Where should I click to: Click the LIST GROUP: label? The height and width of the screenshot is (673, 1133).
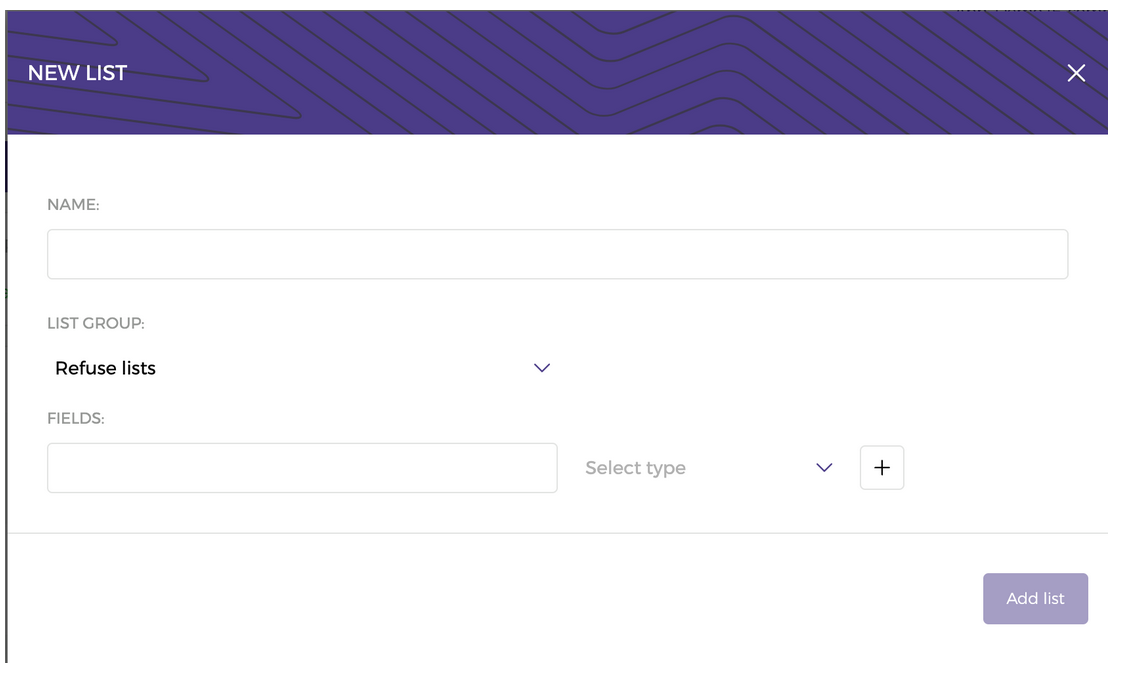point(95,323)
